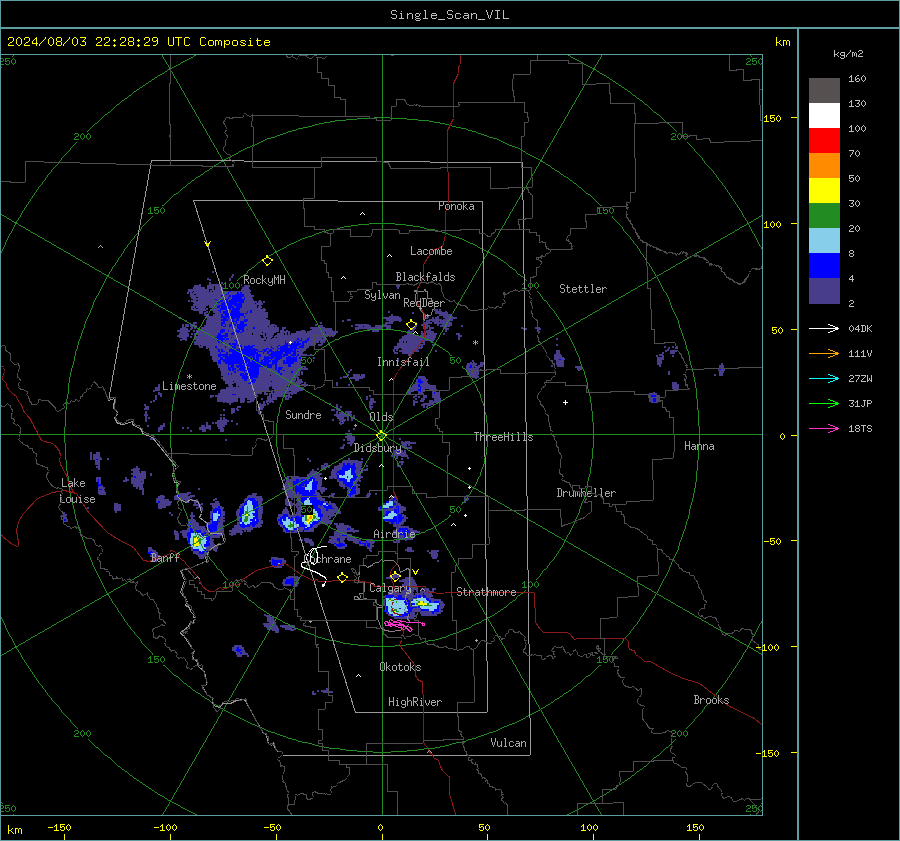Click the yellow V marker northeast of Calgary
900x841 pixels.
click(x=416, y=572)
